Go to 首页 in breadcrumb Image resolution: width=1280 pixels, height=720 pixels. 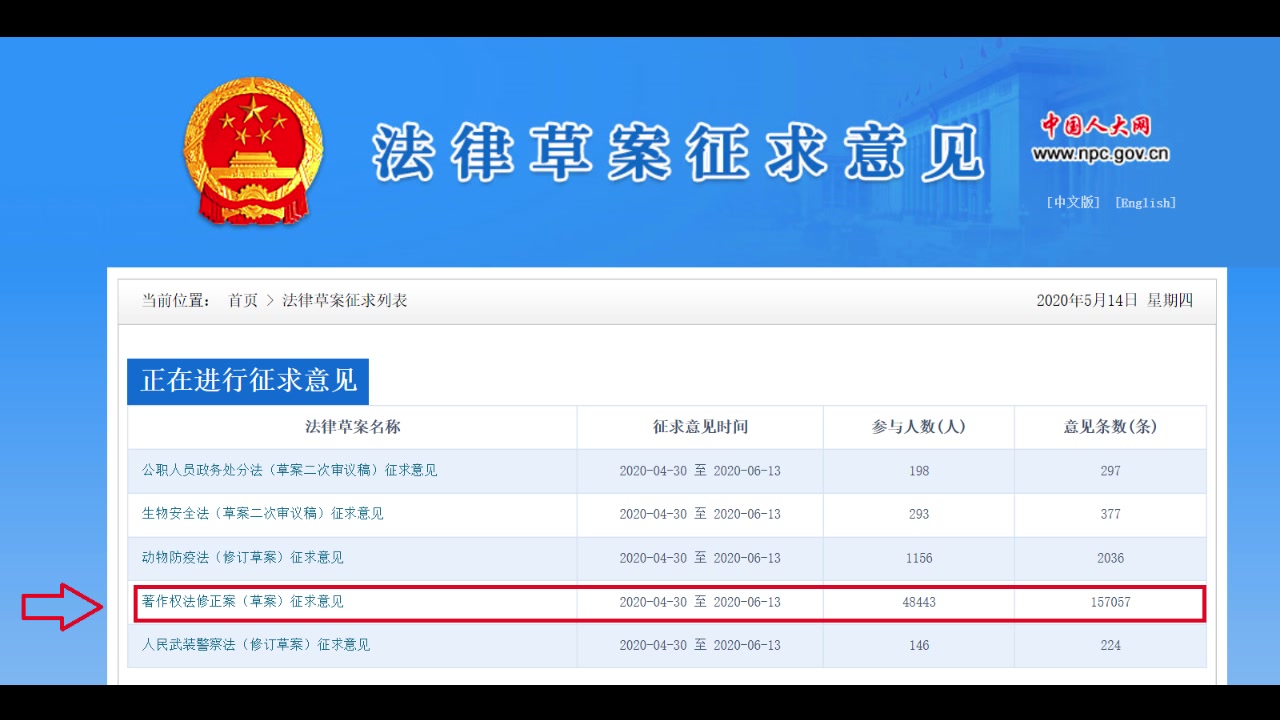pos(243,300)
